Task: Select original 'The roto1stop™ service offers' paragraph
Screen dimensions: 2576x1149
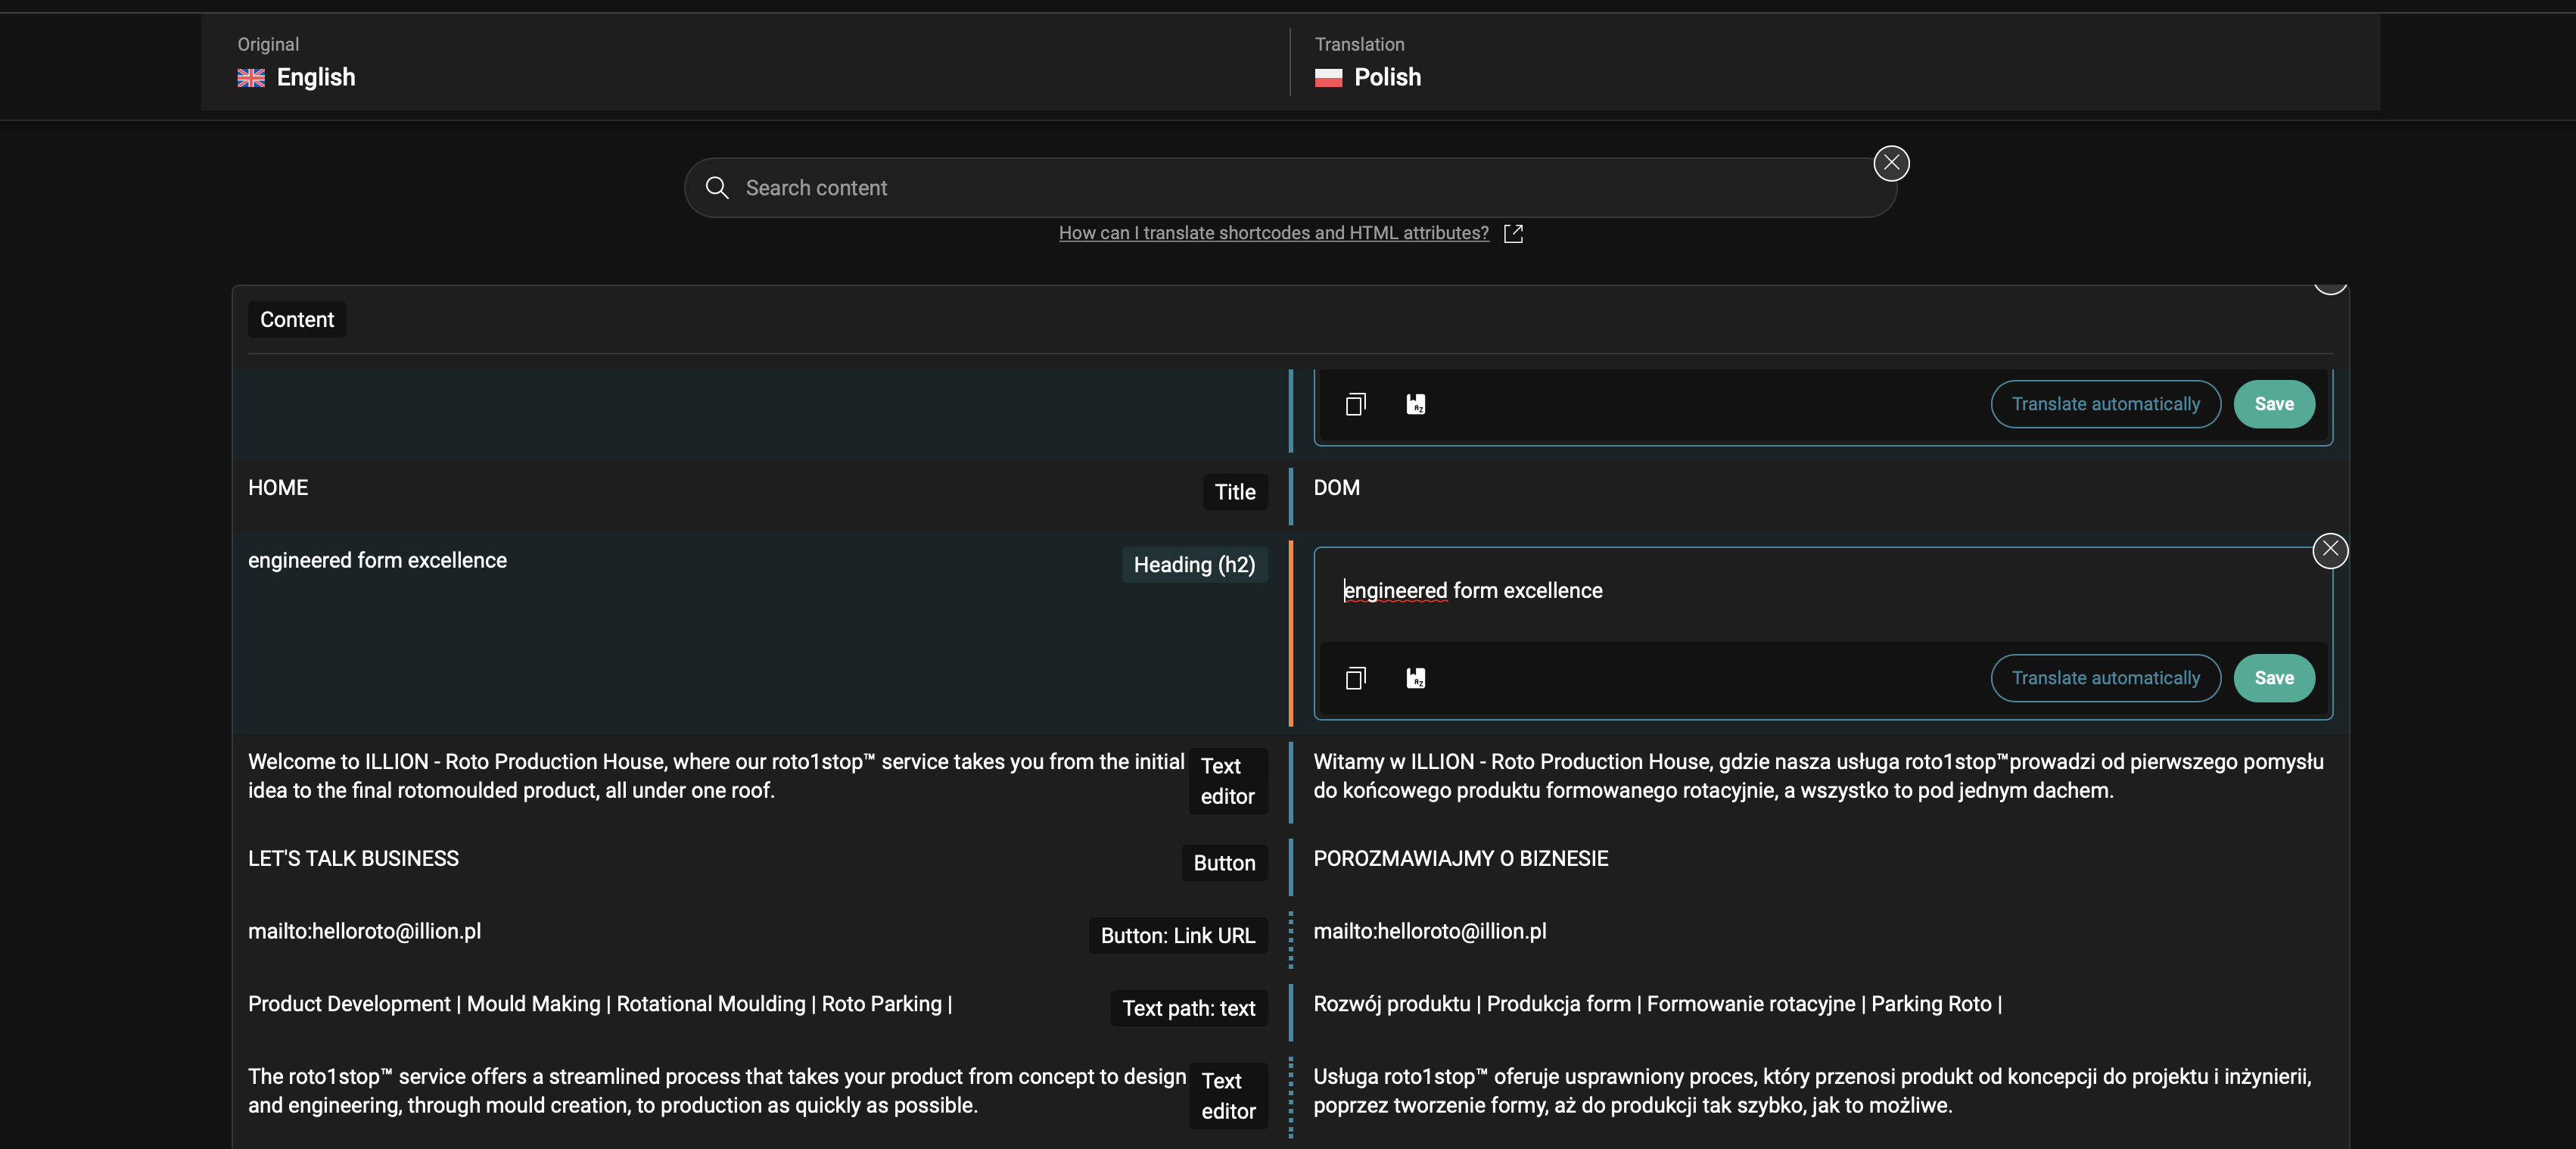Action: pyautogui.click(x=717, y=1091)
